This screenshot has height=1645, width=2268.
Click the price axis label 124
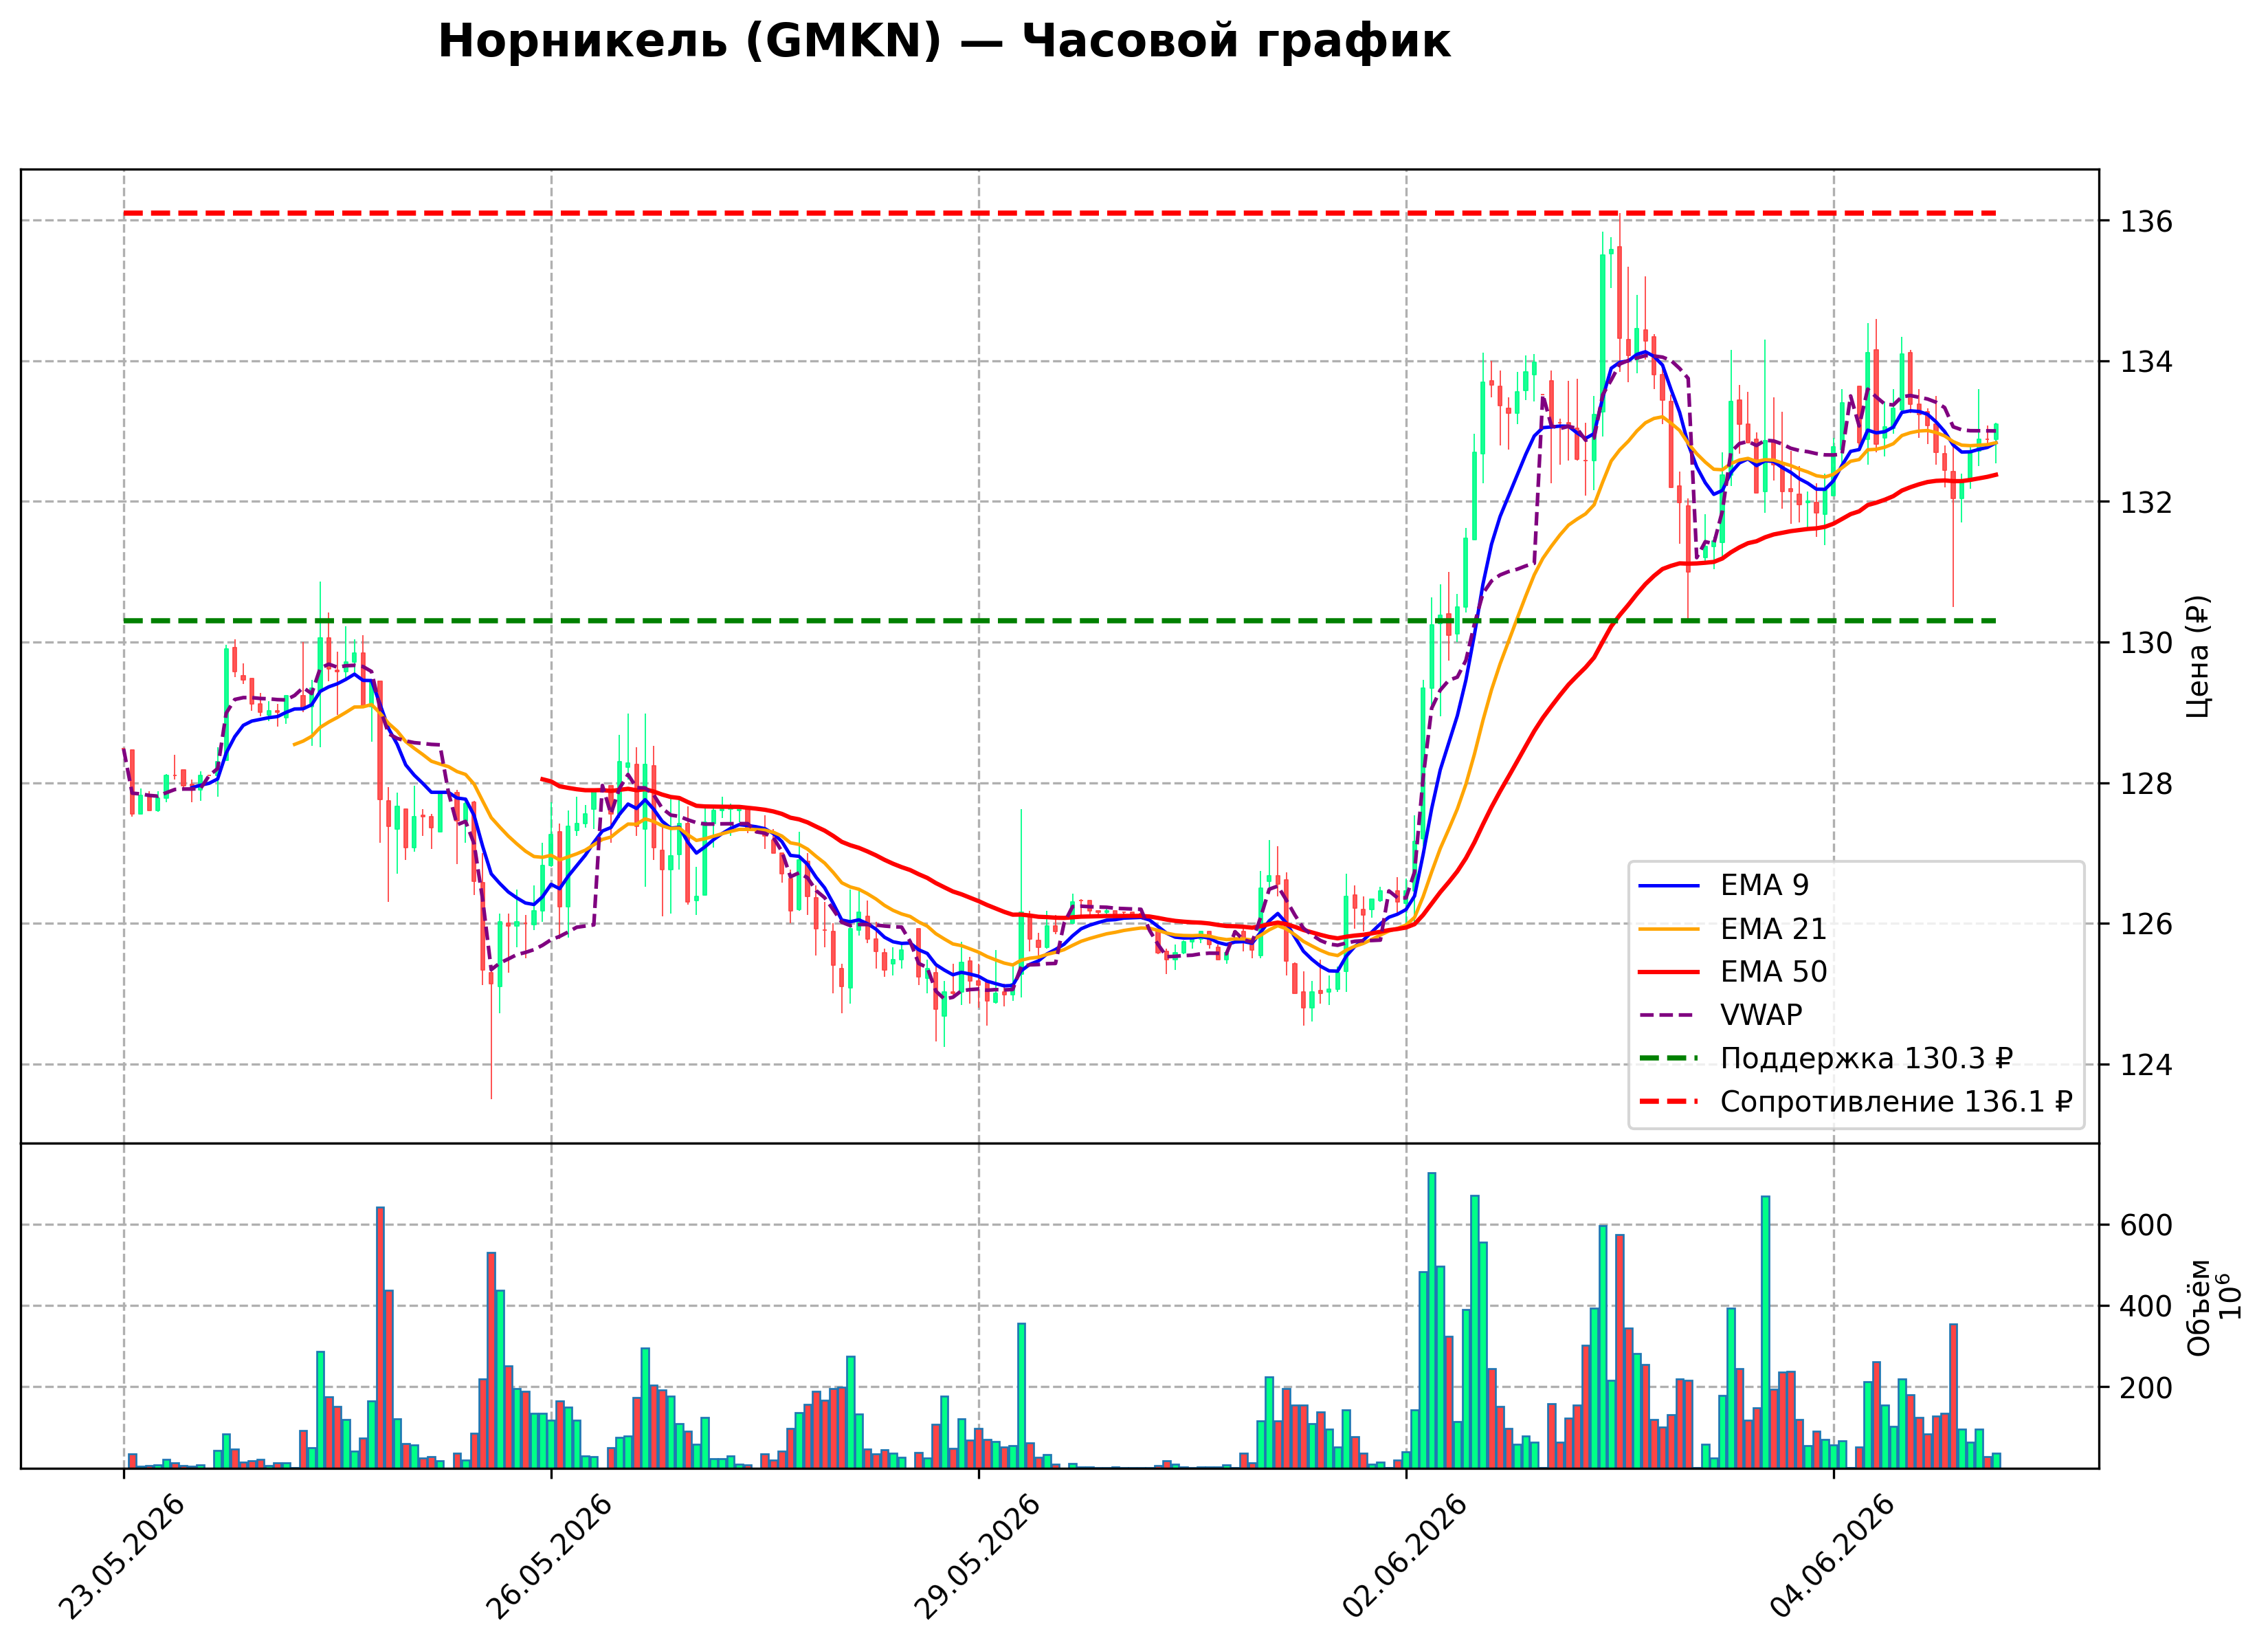point(2147,1065)
